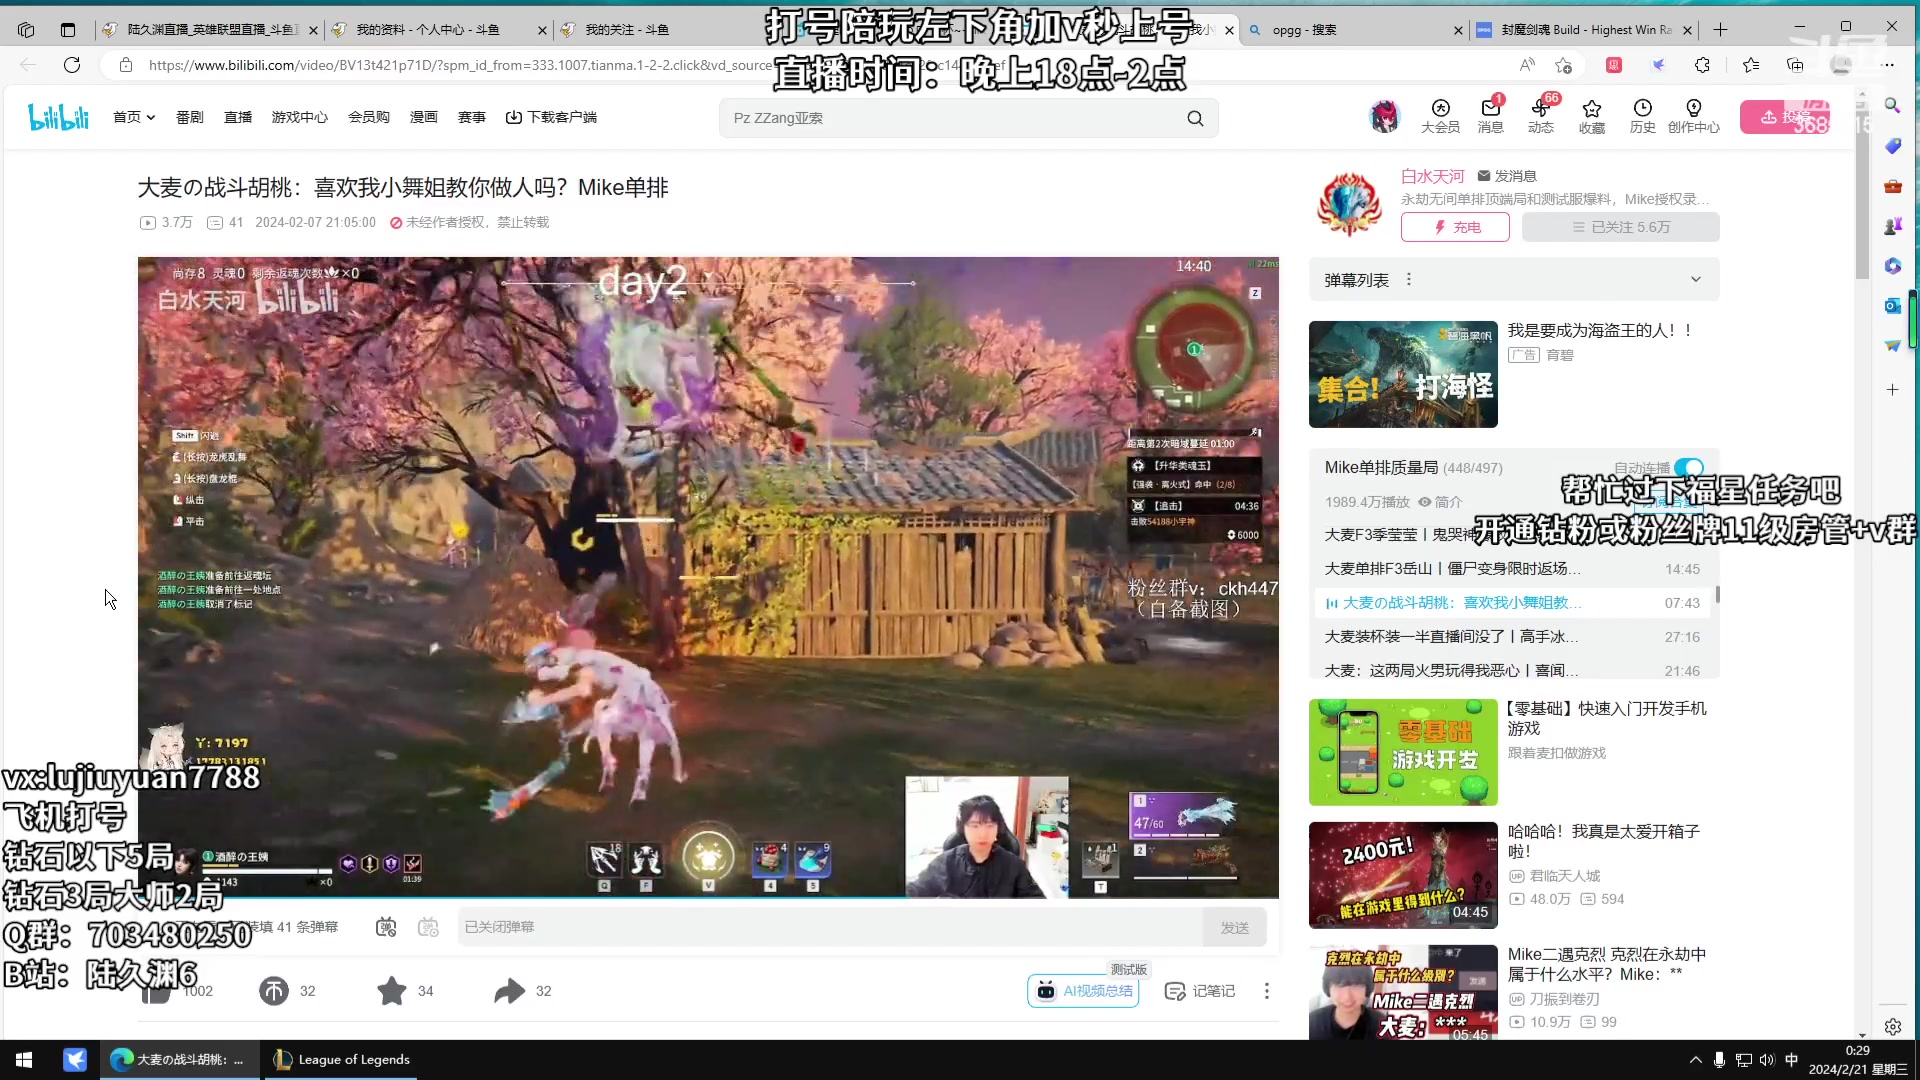
Task: Open the 番剧 nav item
Action: click(x=190, y=117)
